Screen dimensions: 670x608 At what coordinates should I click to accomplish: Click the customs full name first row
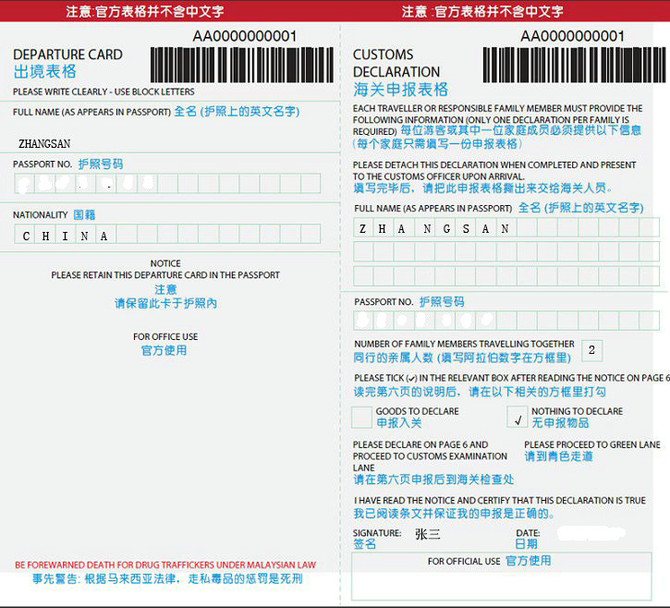click(x=506, y=227)
